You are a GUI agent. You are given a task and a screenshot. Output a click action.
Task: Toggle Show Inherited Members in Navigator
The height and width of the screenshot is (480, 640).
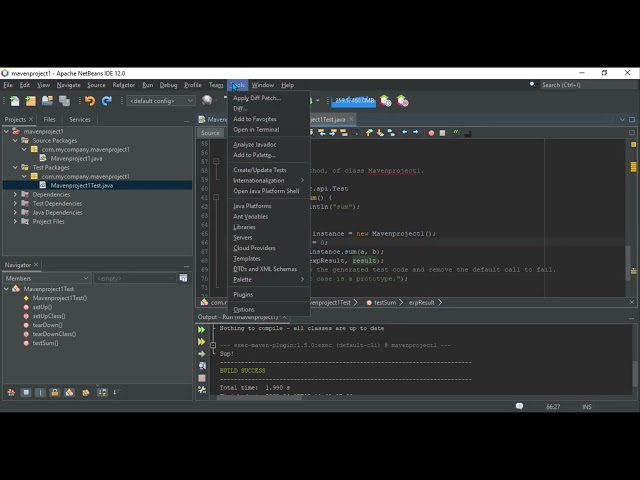coord(11,392)
